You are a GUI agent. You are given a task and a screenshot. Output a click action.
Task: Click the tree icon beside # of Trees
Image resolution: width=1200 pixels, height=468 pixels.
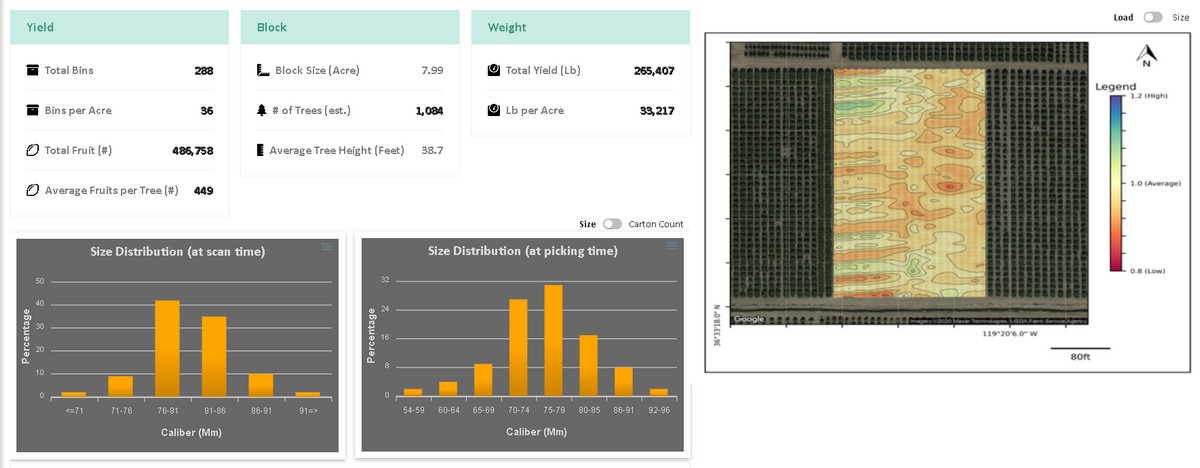point(262,110)
